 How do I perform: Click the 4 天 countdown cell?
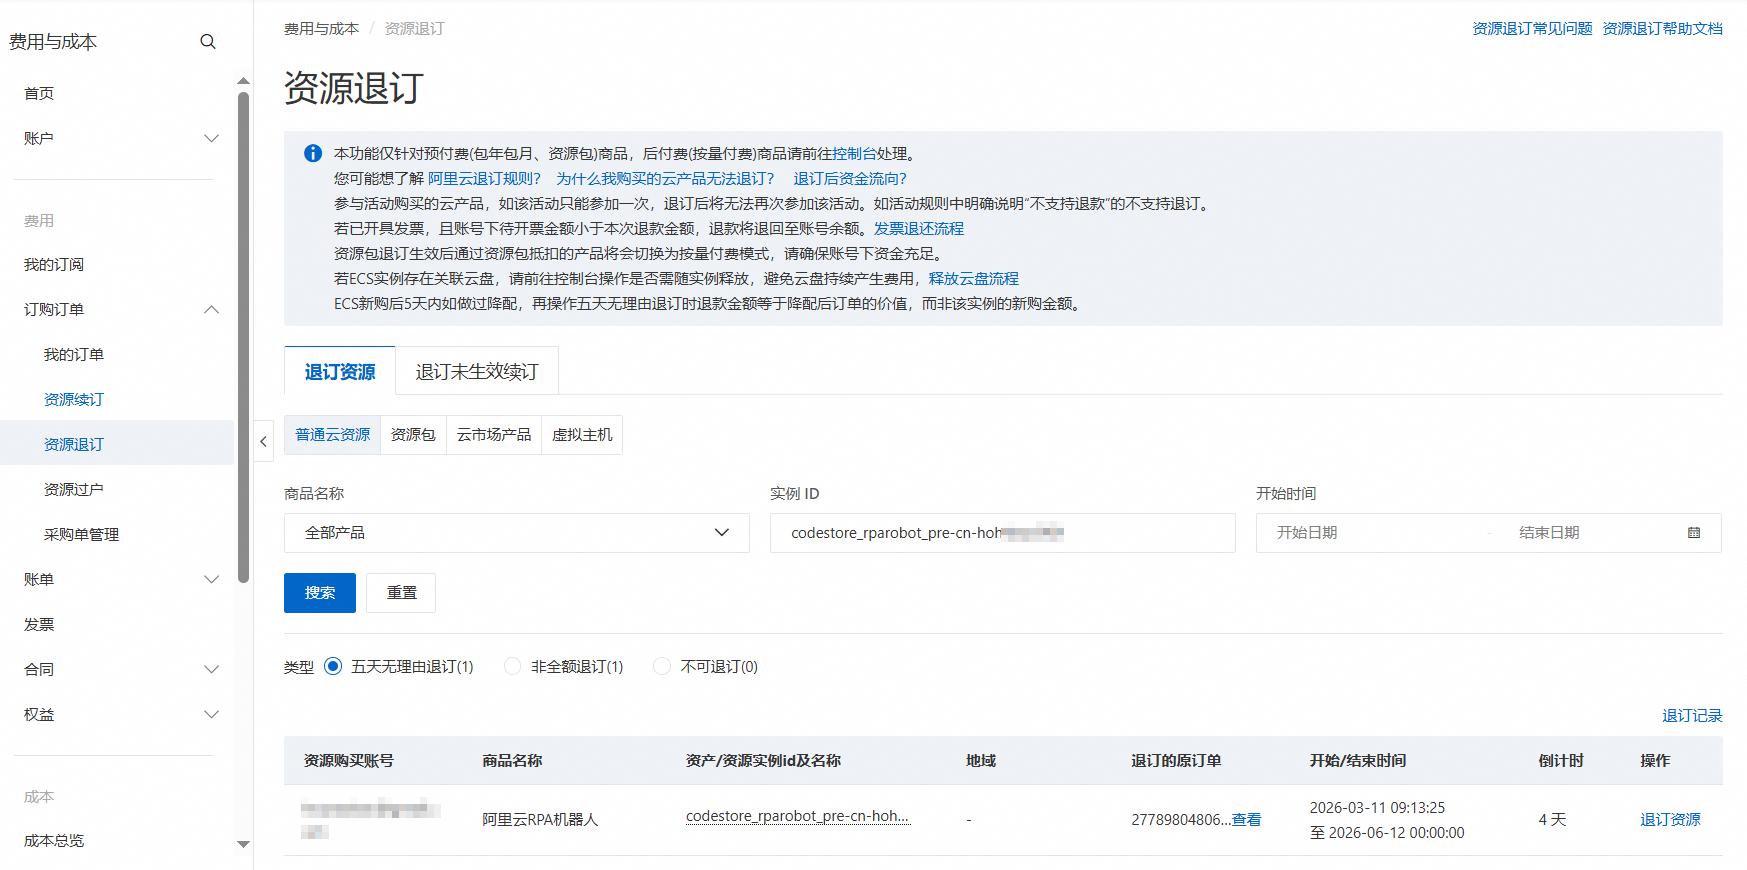[x=1552, y=820]
